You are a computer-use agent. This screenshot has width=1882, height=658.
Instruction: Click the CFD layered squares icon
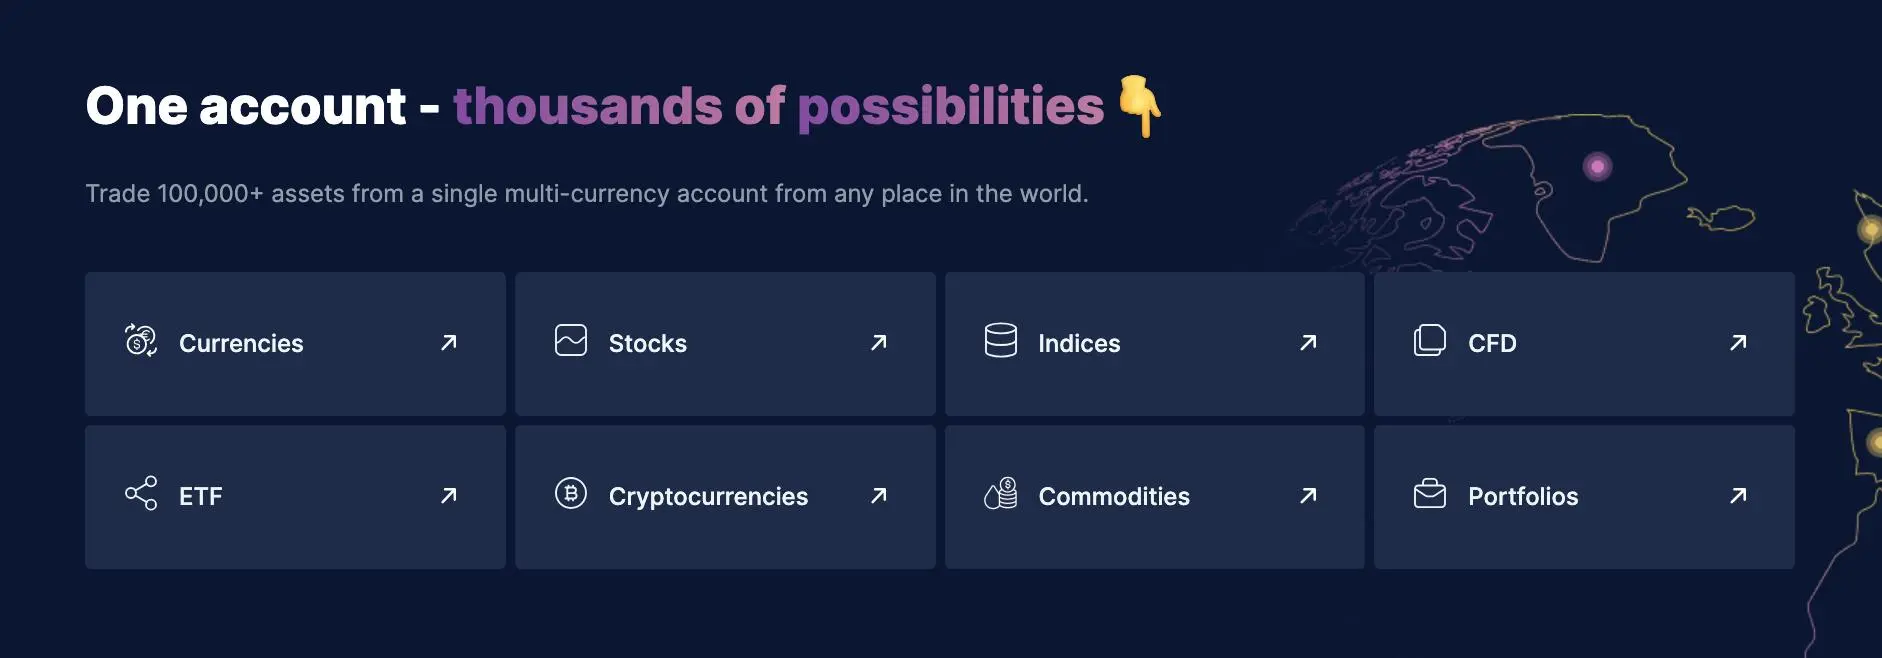[x=1430, y=341]
